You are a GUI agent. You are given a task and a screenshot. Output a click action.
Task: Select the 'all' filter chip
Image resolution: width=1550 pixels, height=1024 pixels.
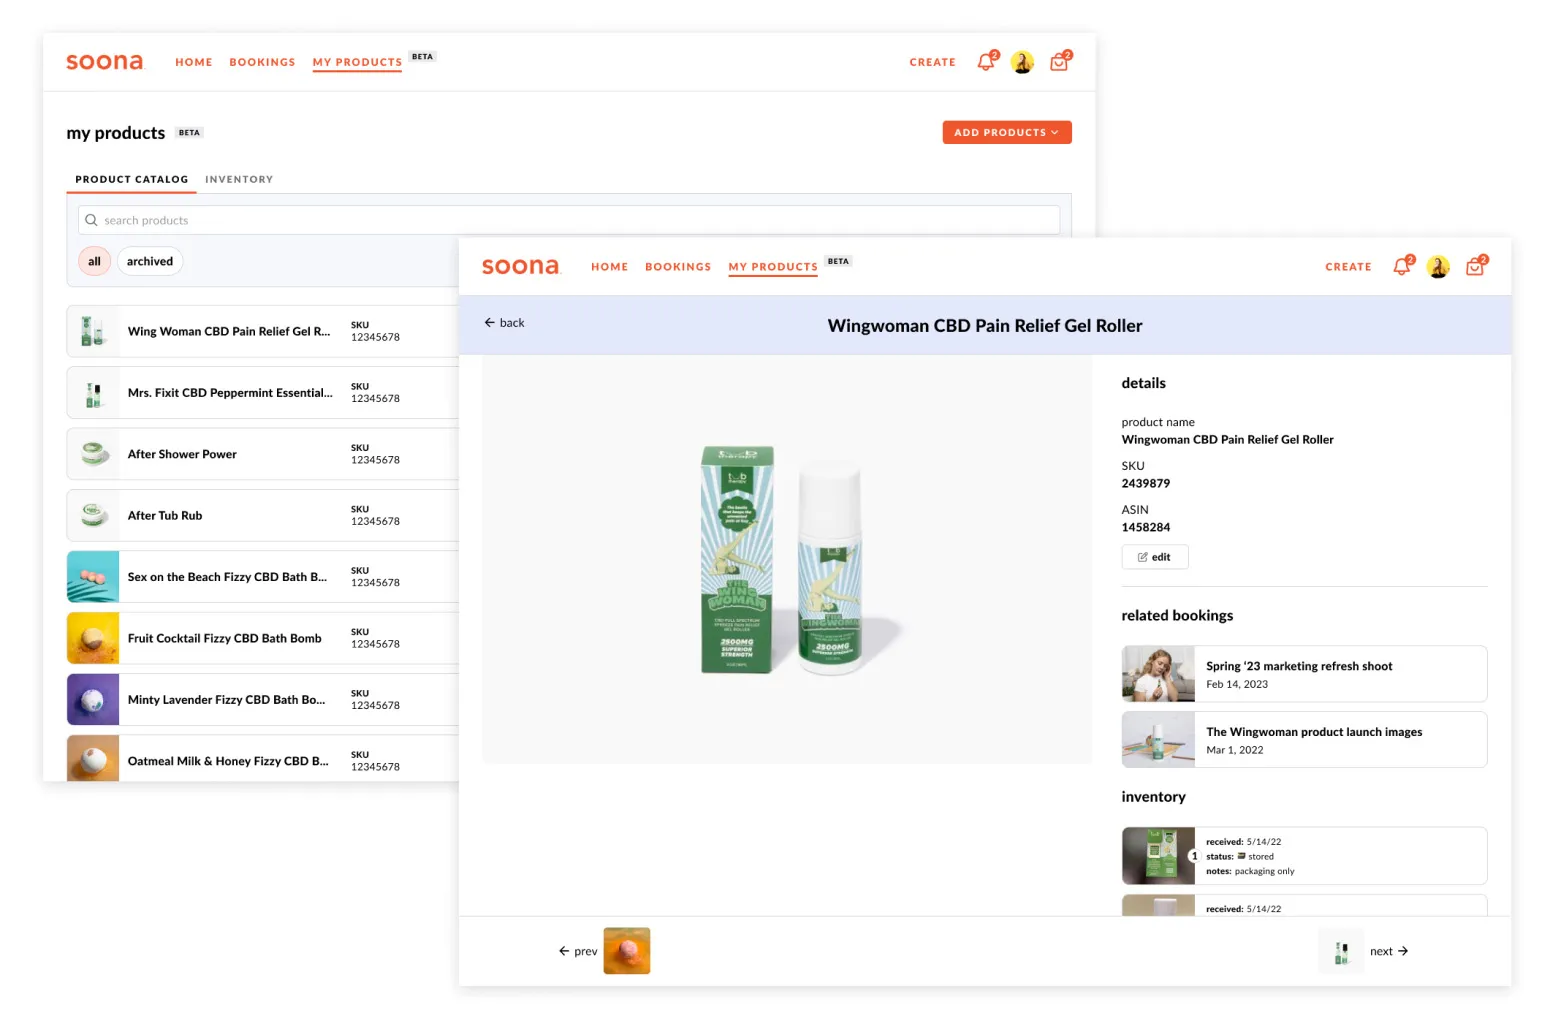click(94, 261)
